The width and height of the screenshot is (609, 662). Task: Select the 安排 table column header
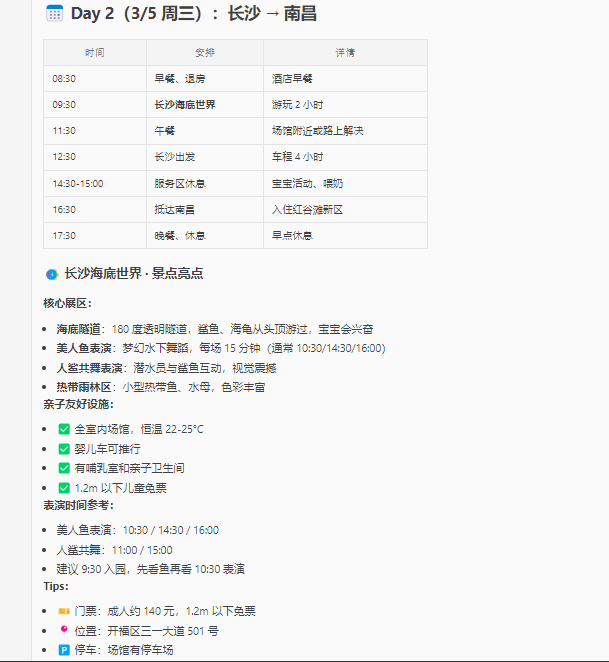(204, 52)
